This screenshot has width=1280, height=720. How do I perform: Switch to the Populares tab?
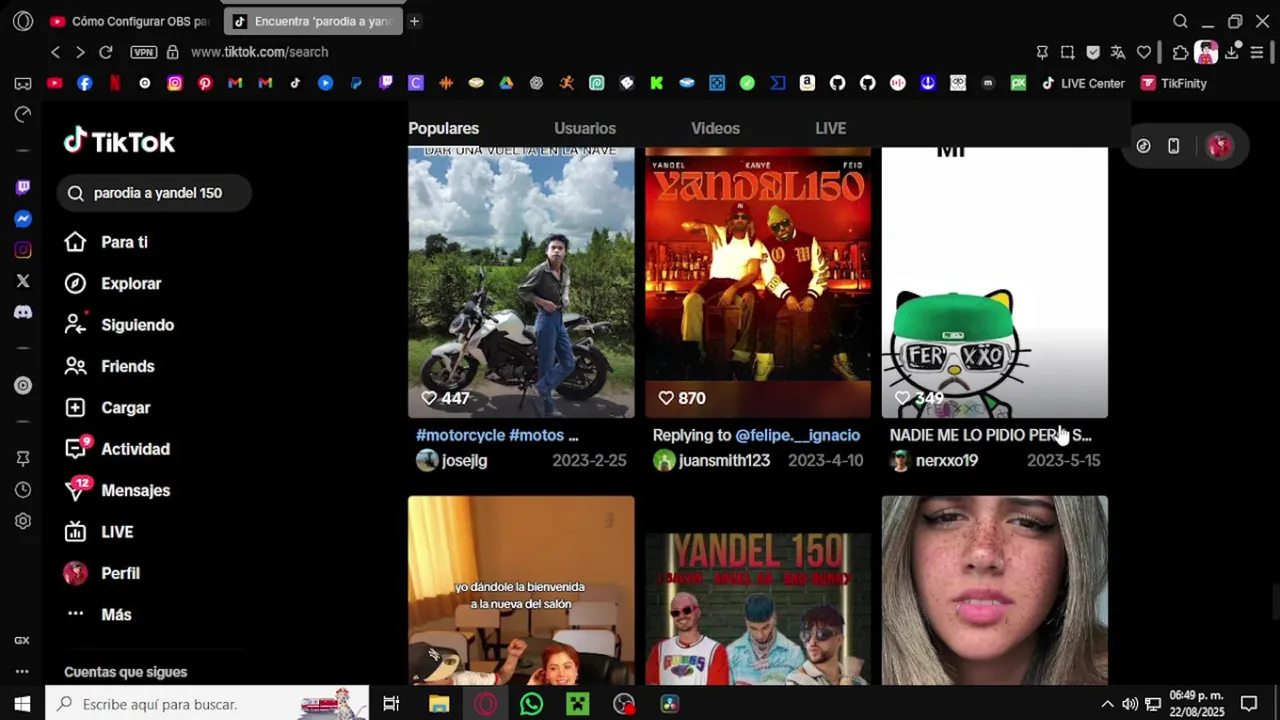(x=443, y=128)
